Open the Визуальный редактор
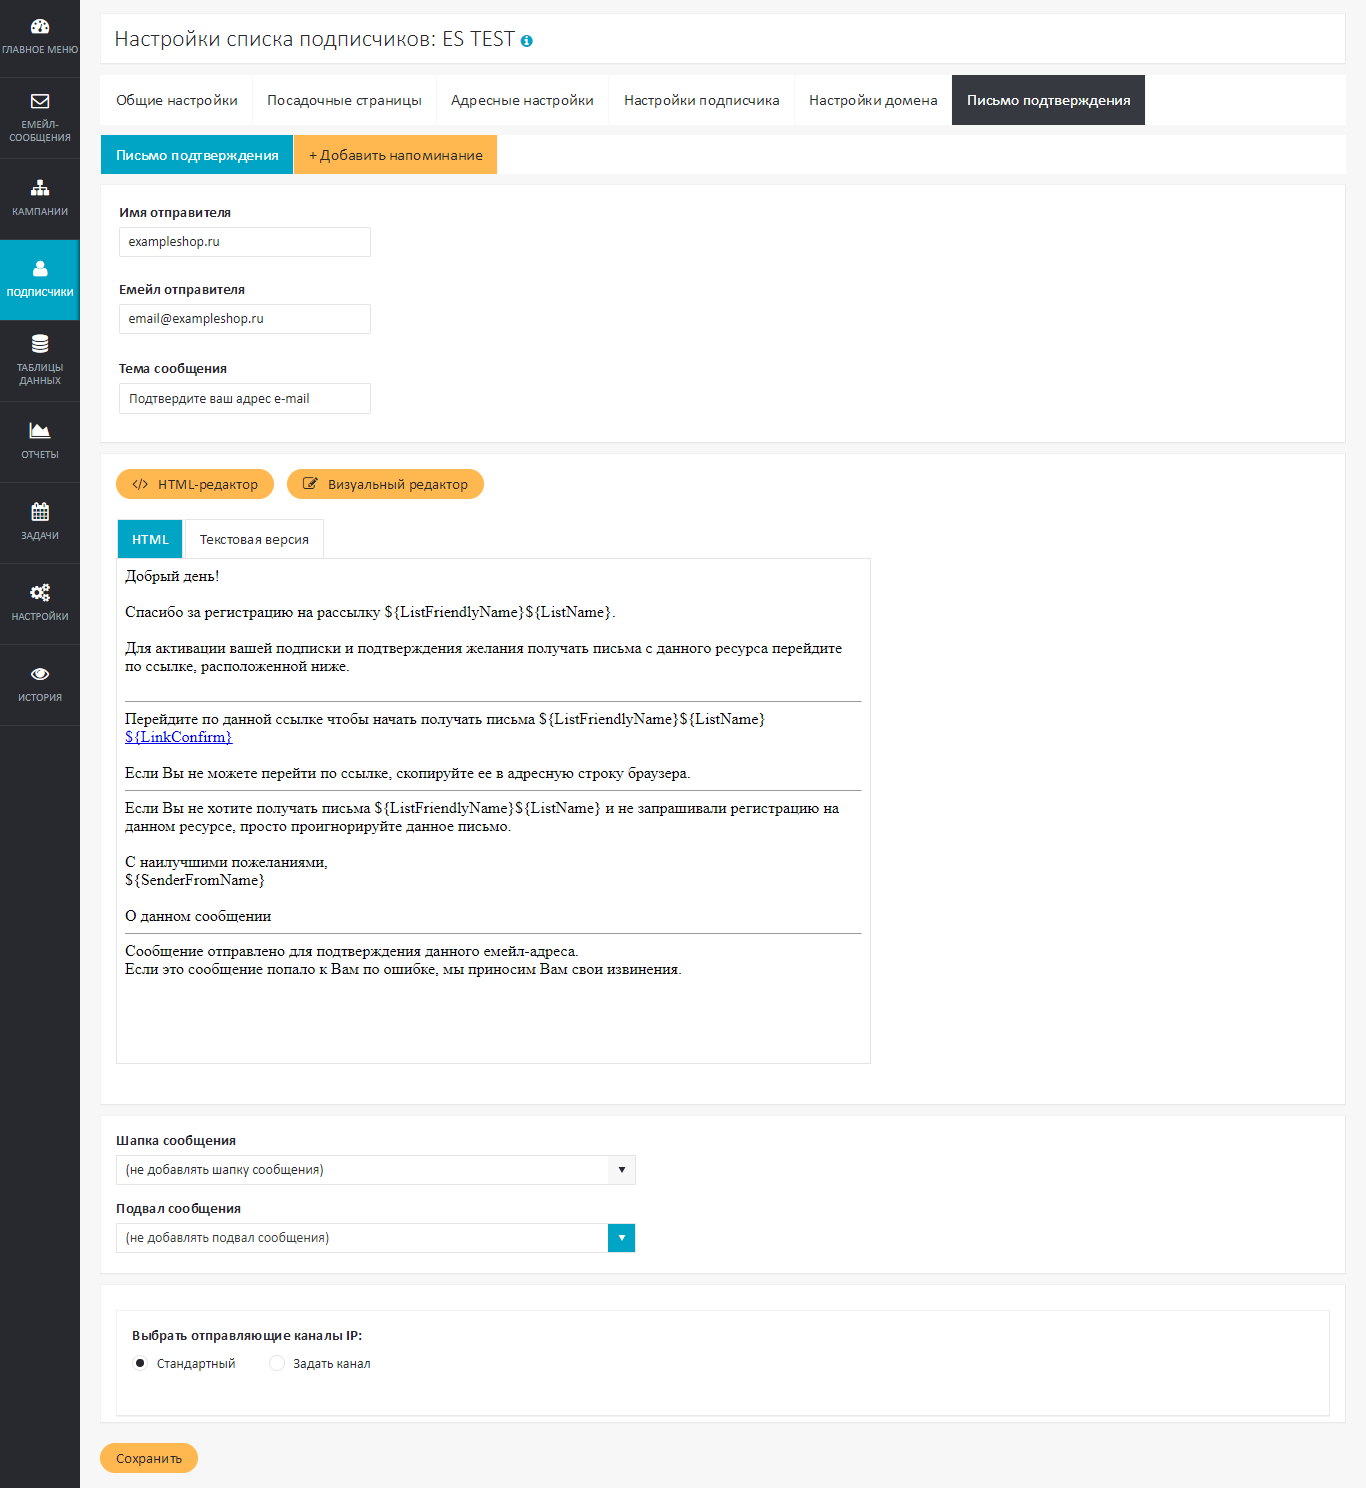1366x1488 pixels. 385,484
